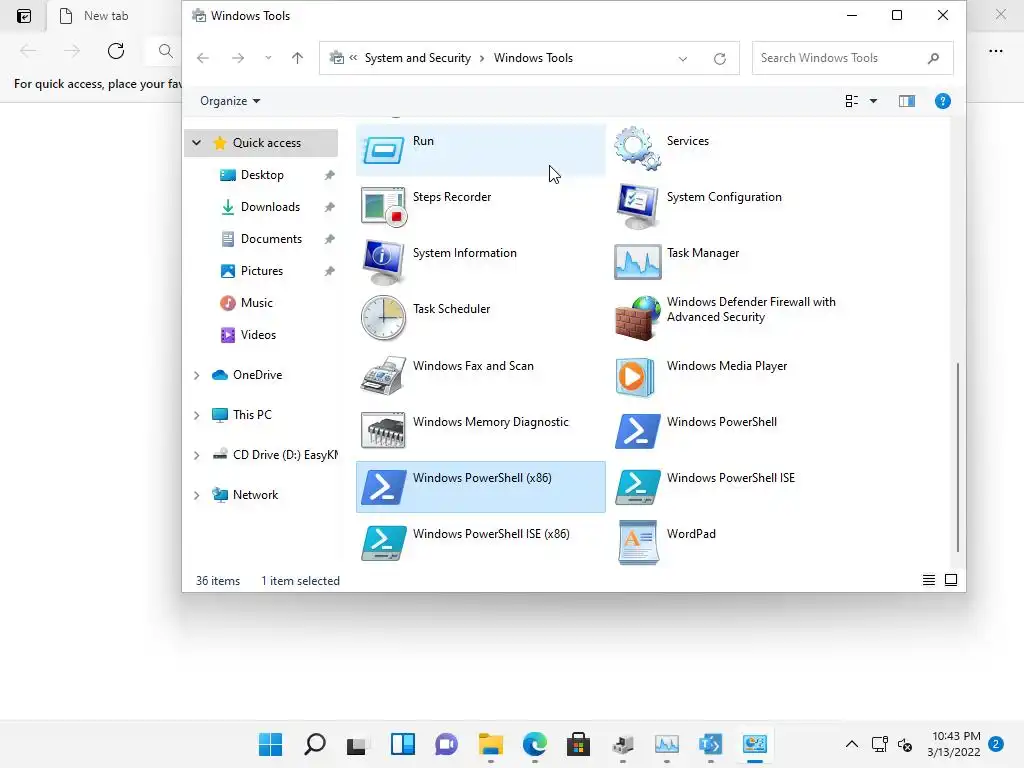This screenshot has width=1024, height=768.
Task: Toggle the preview pane icon
Action: pyautogui.click(x=906, y=101)
